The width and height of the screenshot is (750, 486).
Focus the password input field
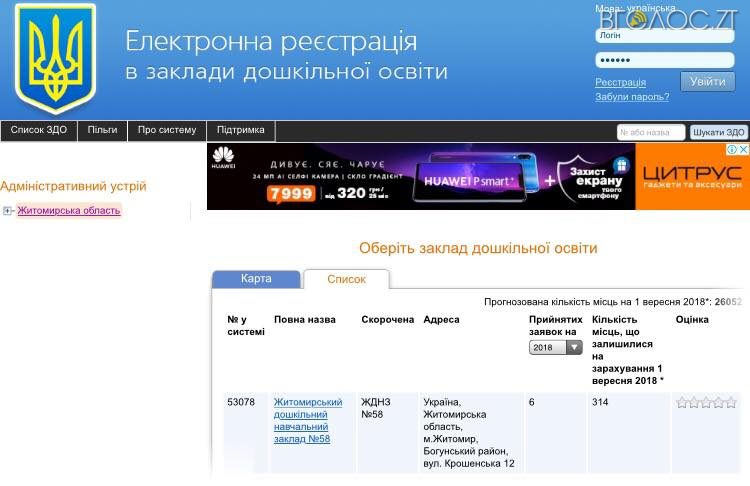[664, 60]
